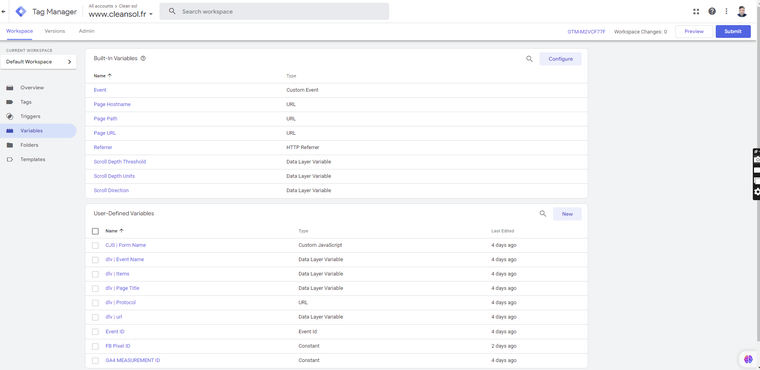Click the Preview button

[x=694, y=32]
